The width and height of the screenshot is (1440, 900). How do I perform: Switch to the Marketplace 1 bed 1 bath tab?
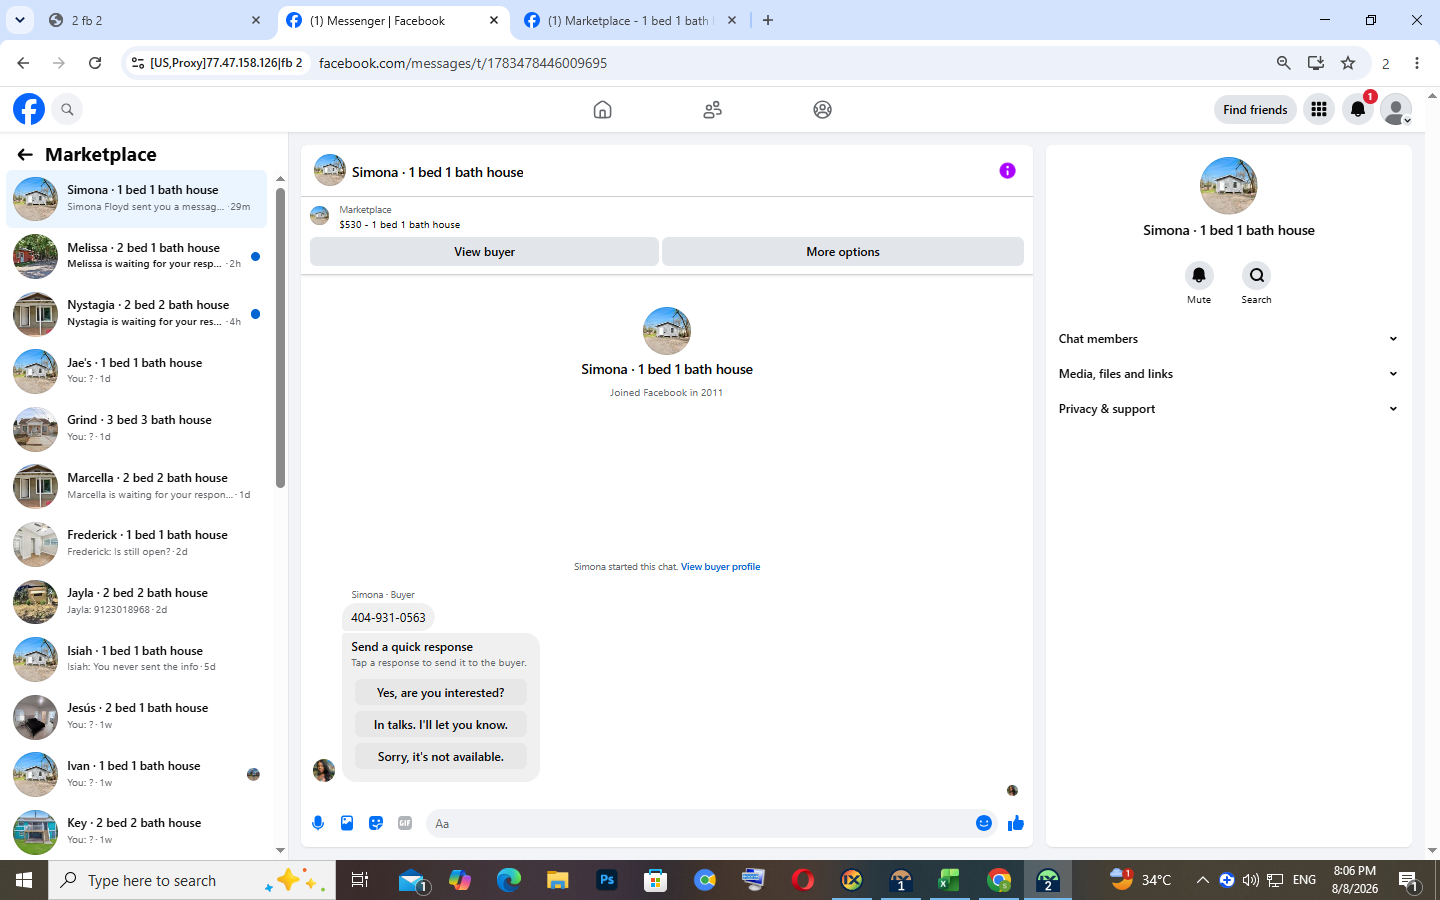pos(628,20)
